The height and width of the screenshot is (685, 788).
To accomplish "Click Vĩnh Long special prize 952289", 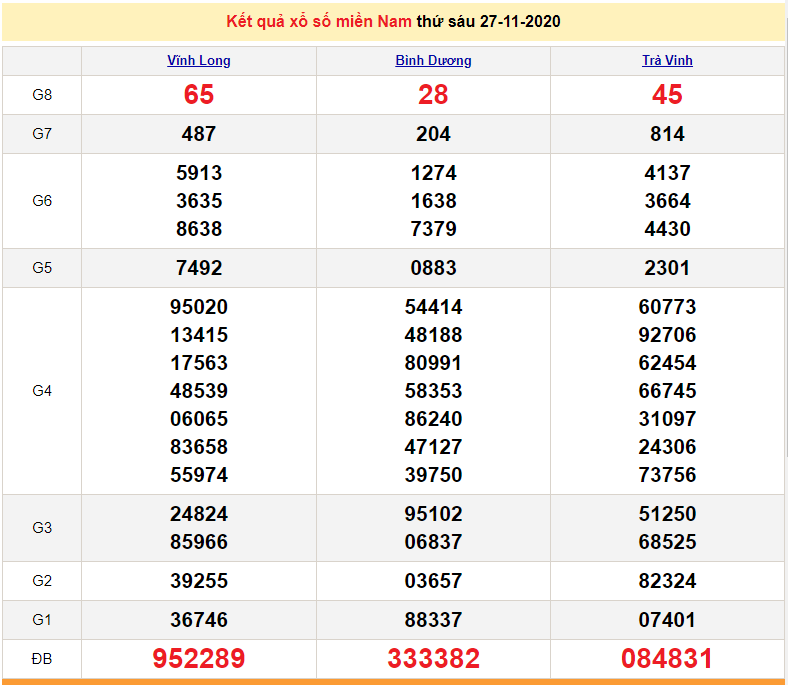I will click(x=198, y=659).
